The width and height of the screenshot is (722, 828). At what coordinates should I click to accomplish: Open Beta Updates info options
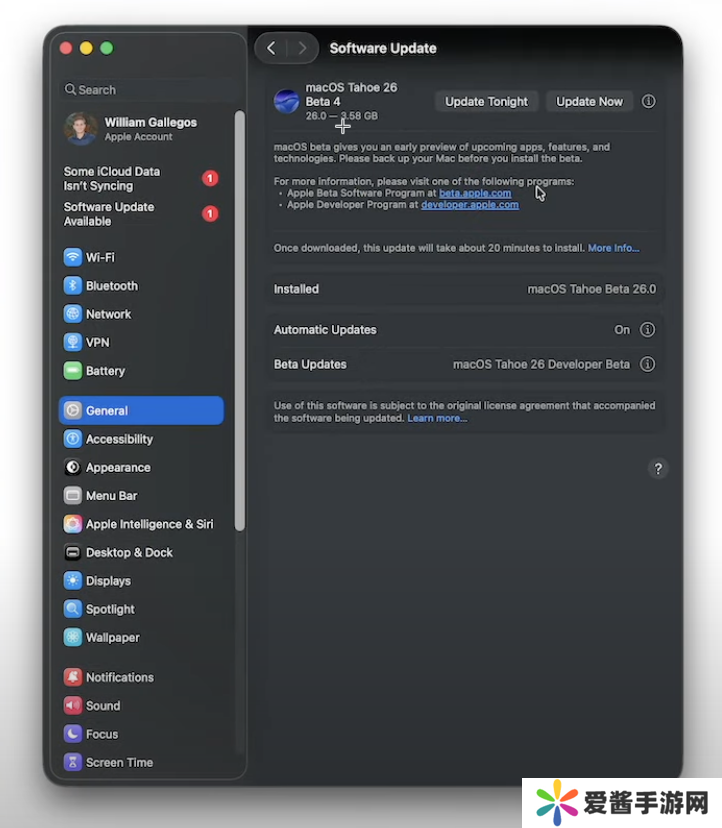point(647,365)
